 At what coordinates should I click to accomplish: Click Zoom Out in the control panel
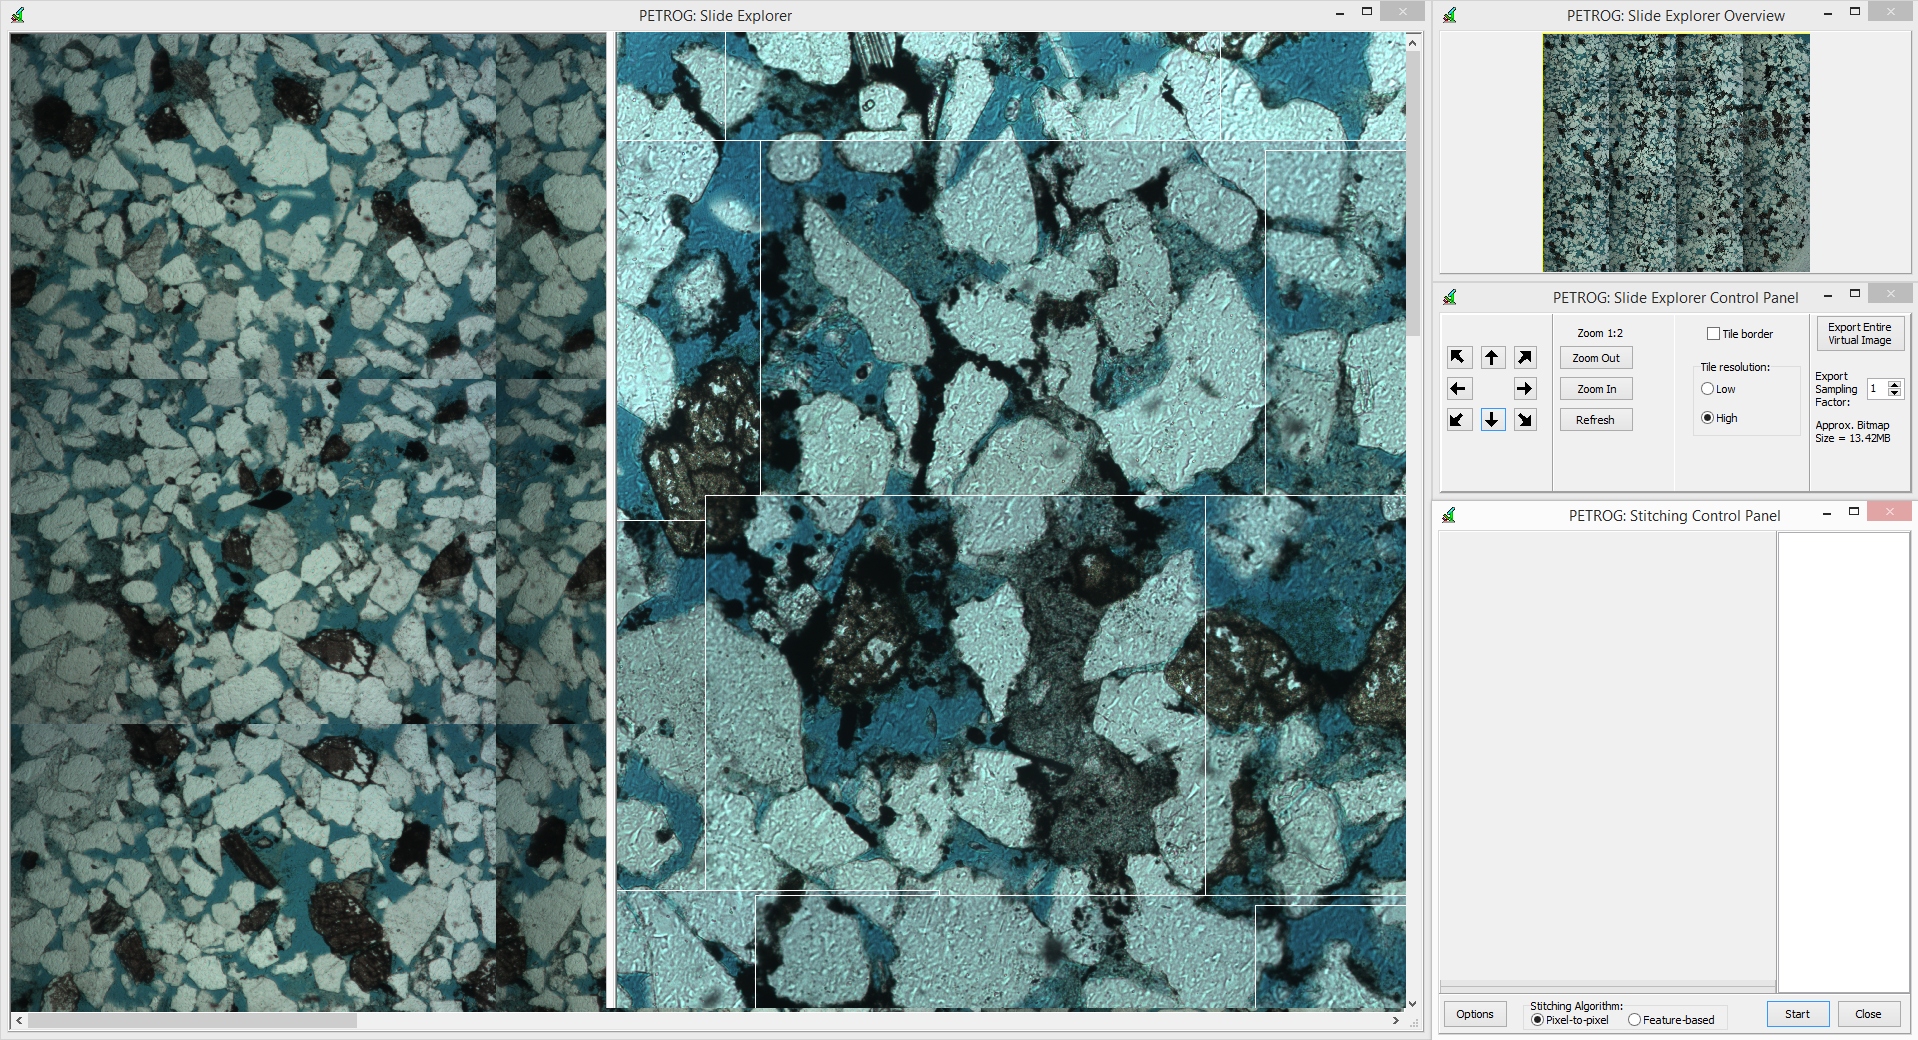[x=1596, y=358]
